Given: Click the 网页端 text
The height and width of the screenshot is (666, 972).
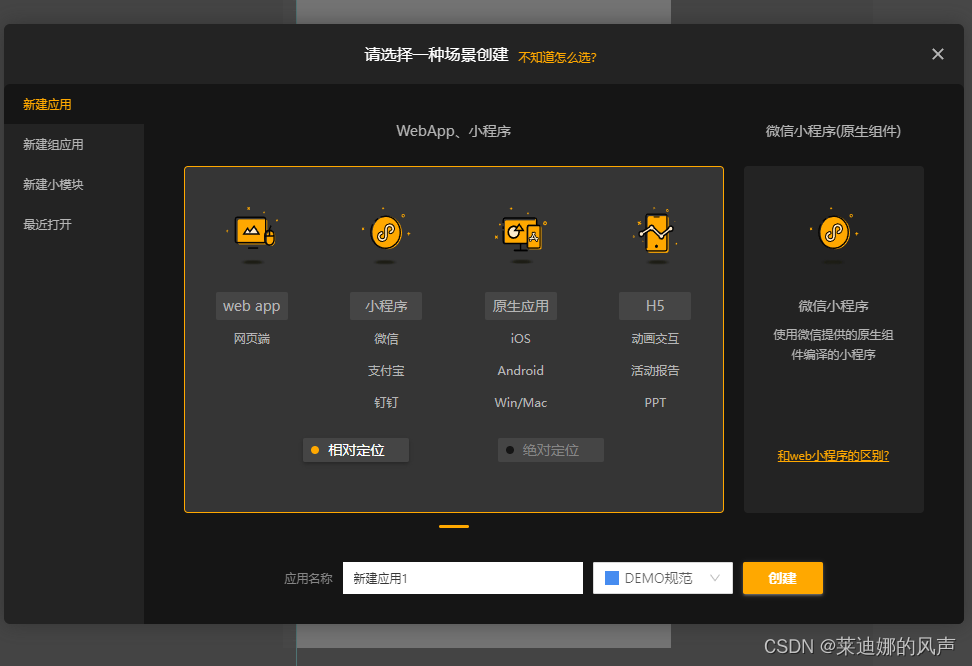Looking at the screenshot, I should tap(252, 339).
